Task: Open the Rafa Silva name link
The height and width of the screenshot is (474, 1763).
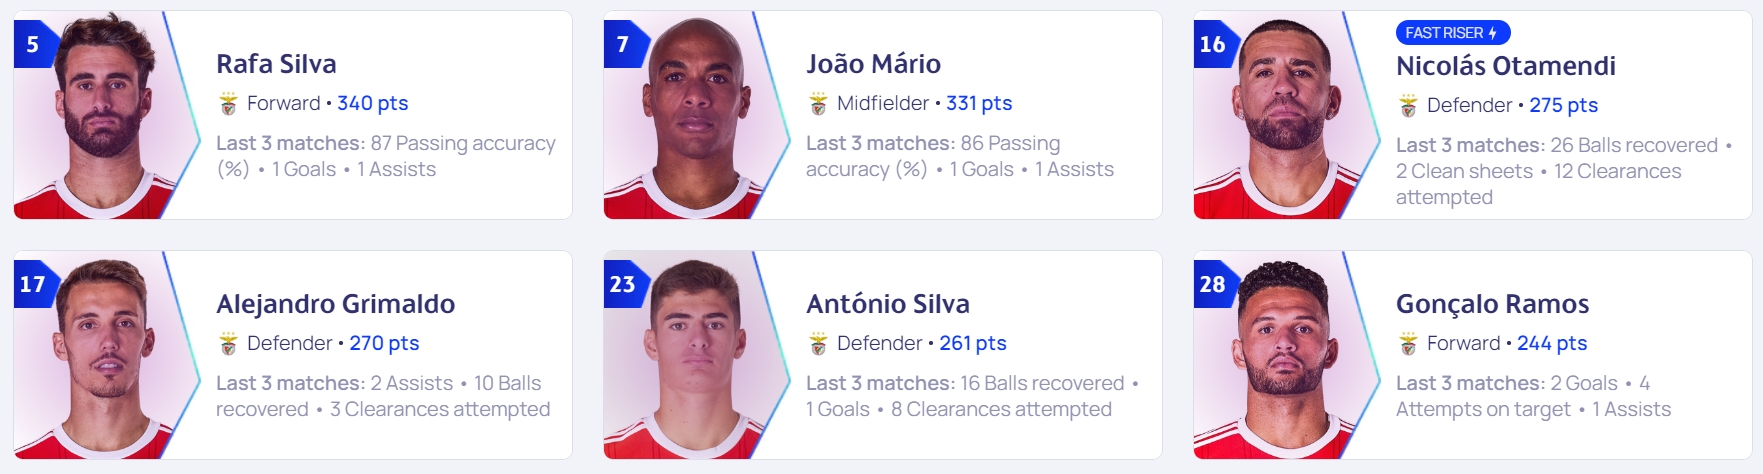Action: tap(276, 64)
